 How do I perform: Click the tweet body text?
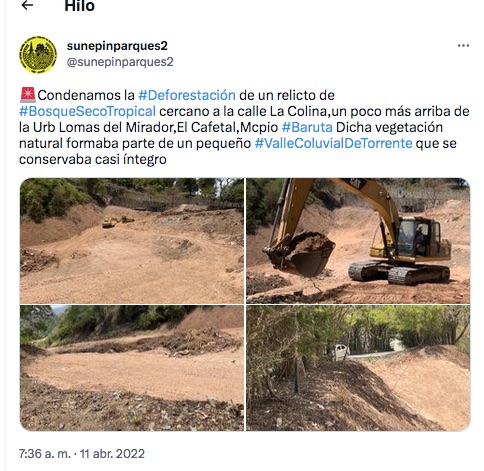click(x=244, y=127)
